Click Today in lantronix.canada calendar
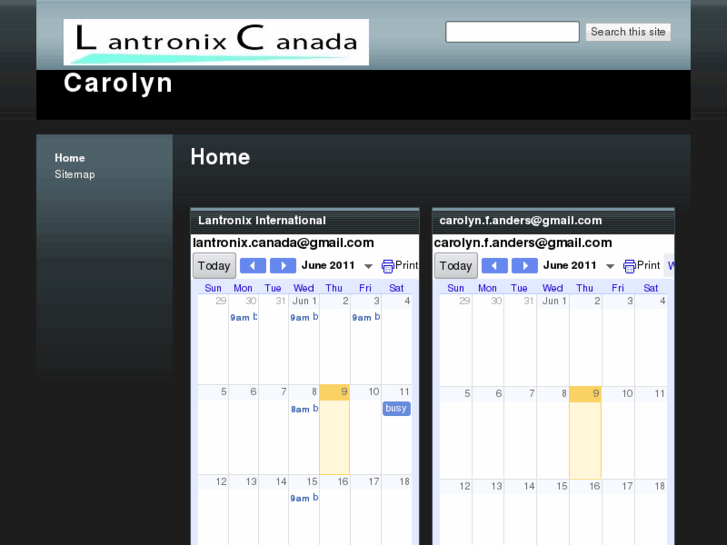 coord(214,266)
